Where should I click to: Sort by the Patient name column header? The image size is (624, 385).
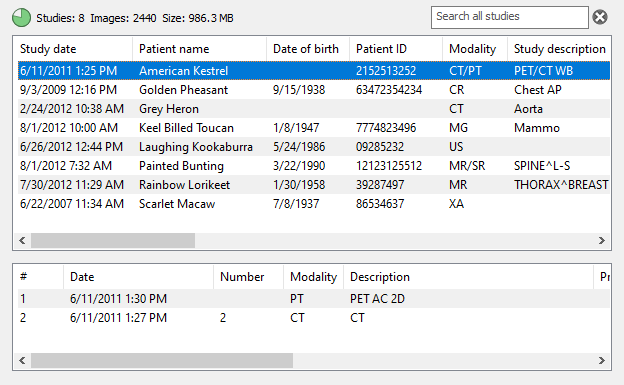pyautogui.click(x=199, y=49)
